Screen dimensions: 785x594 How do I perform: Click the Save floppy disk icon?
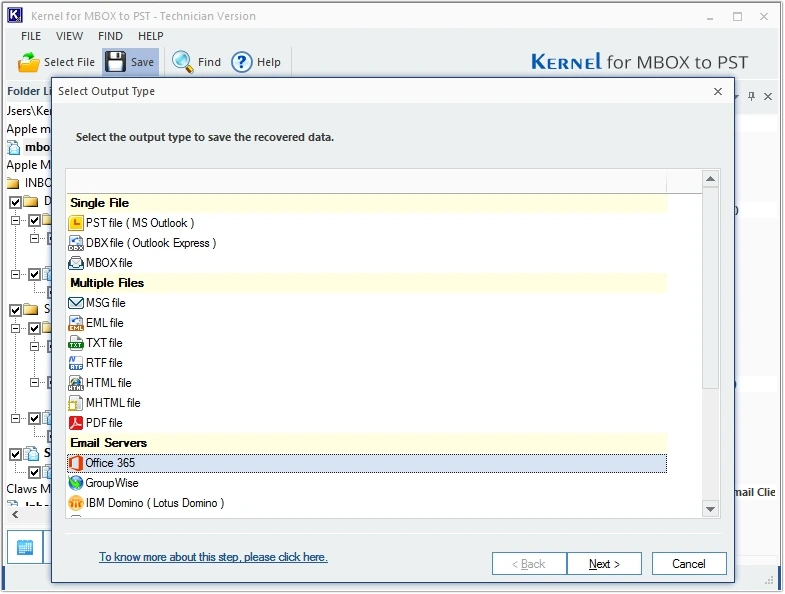116,62
